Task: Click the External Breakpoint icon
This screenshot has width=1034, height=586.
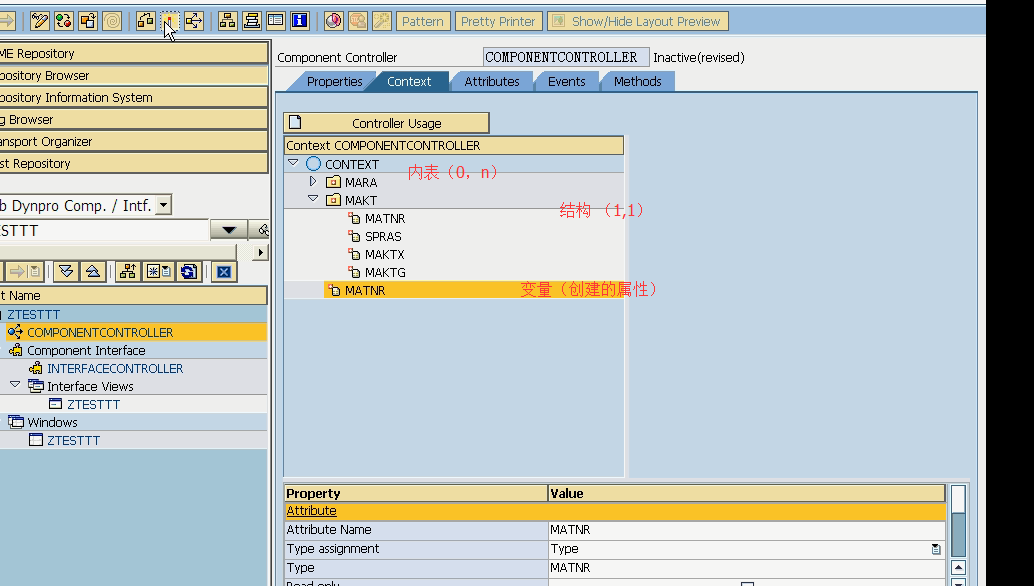Action: (x=357, y=21)
